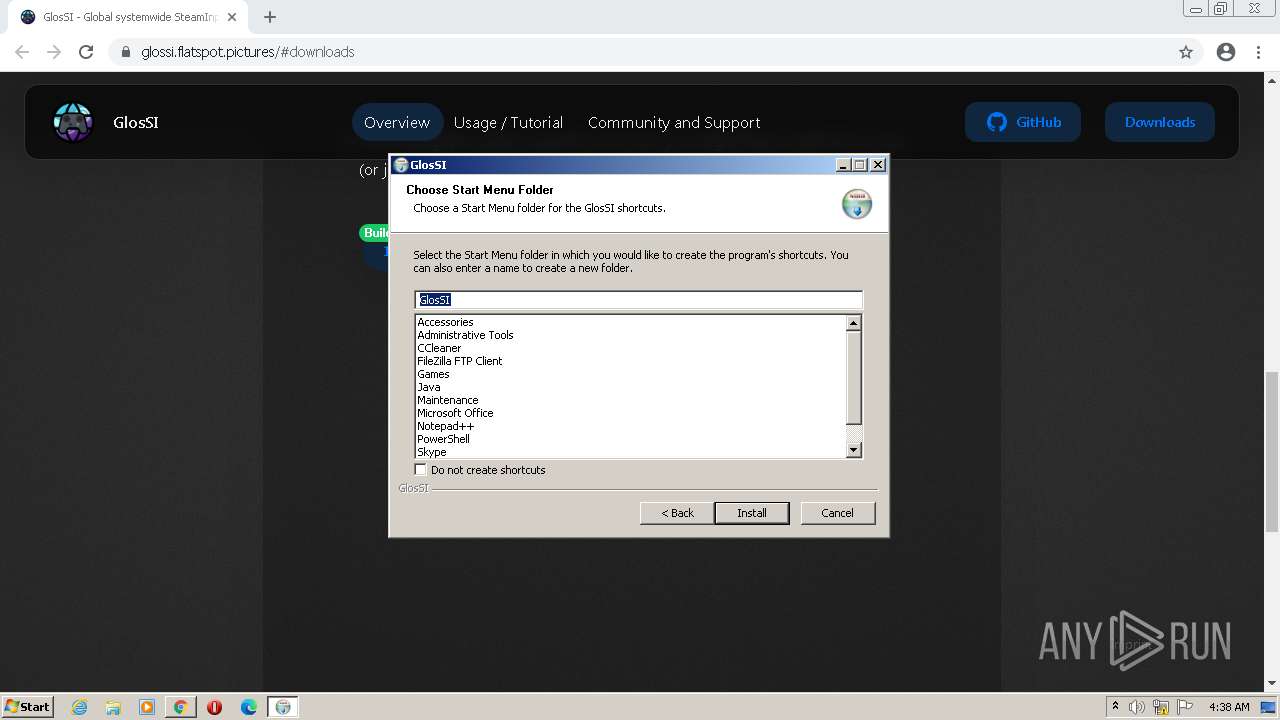1280x720 pixels.
Task: Select Games in the folder list
Action: click(433, 374)
